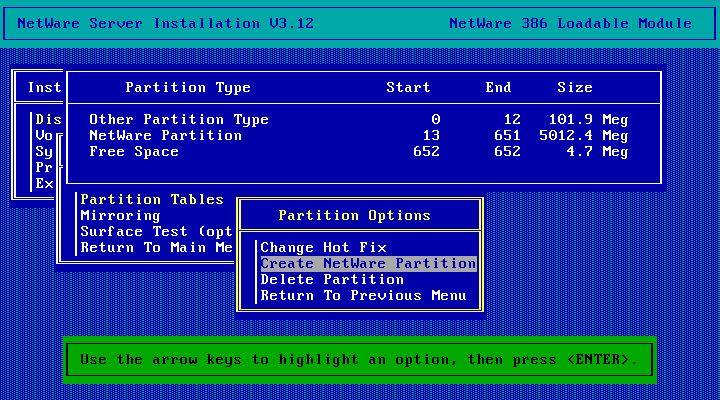Click end value 651 of NetWare Partition
Image resolution: width=720 pixels, height=400 pixels.
tap(507, 135)
